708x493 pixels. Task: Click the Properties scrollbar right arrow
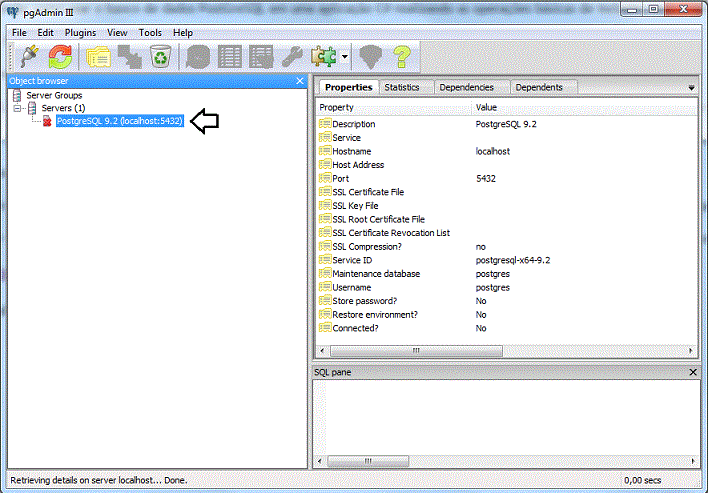[690, 350]
